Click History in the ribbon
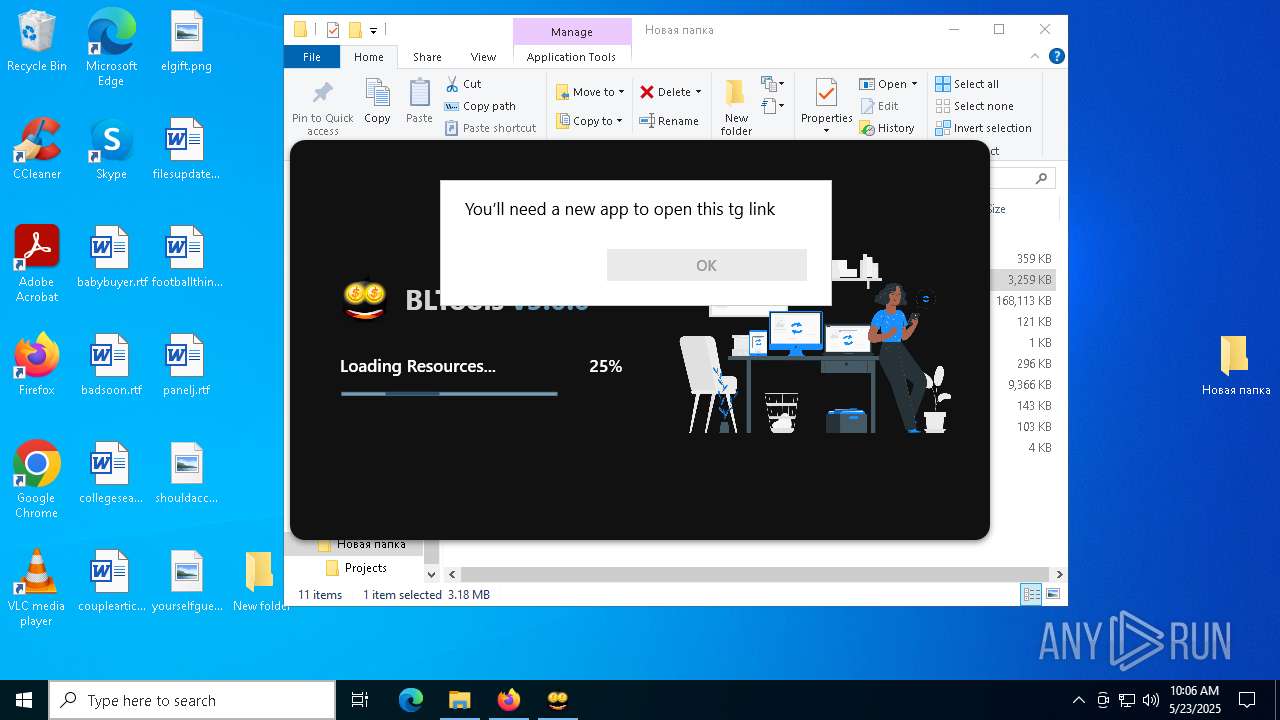The image size is (1280, 720). [x=887, y=128]
